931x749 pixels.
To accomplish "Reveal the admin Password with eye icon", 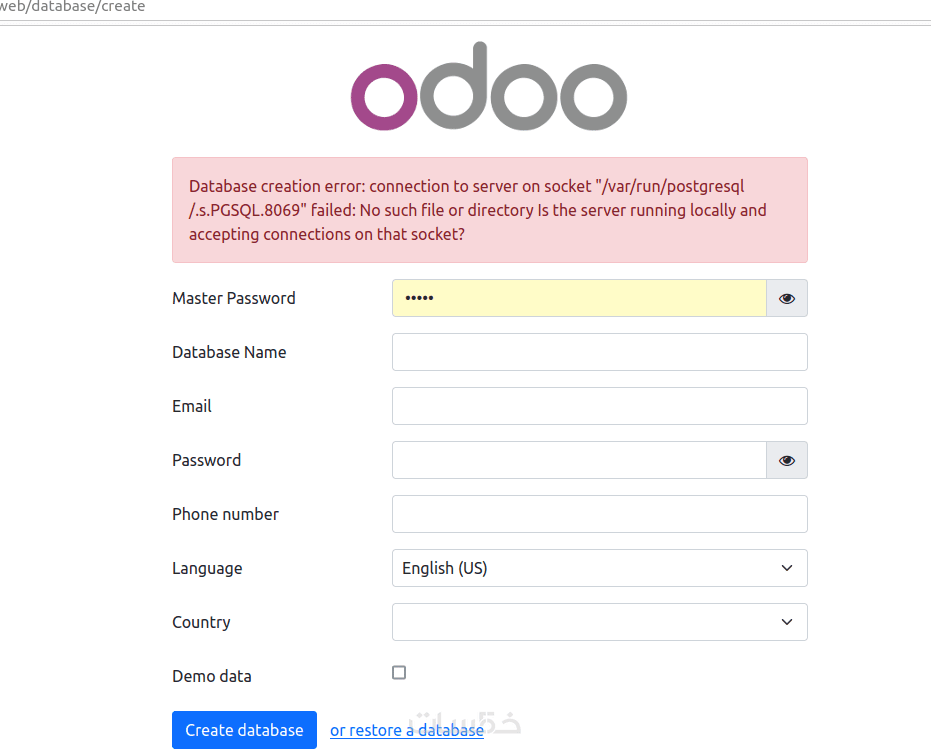I will [x=787, y=460].
